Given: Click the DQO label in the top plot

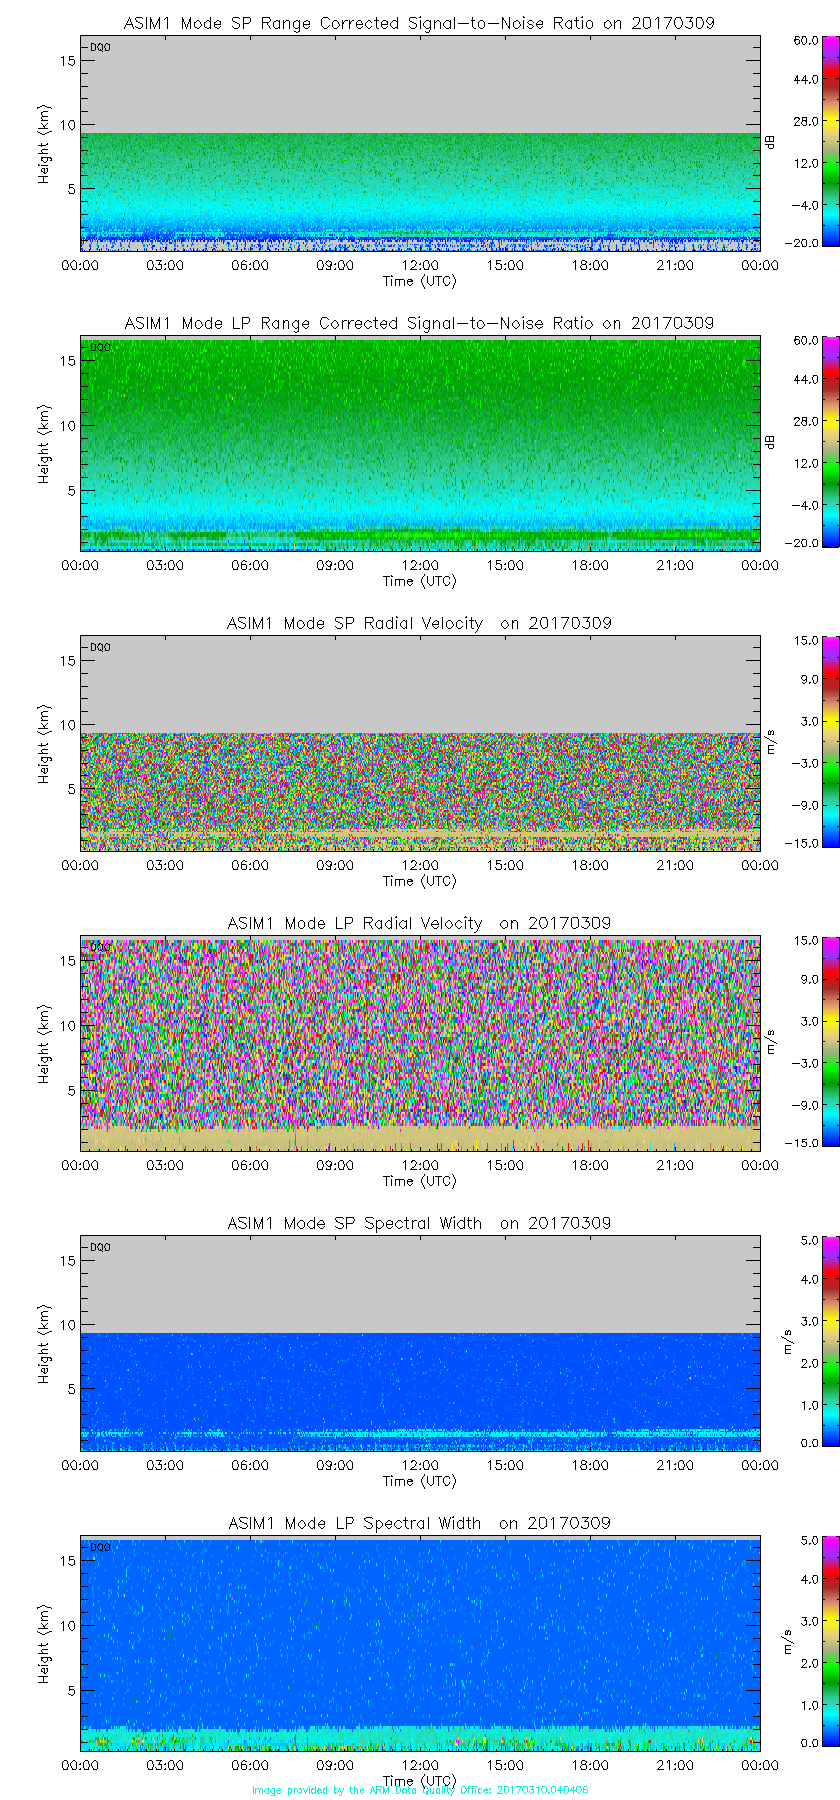Looking at the screenshot, I should (x=100, y=47).
